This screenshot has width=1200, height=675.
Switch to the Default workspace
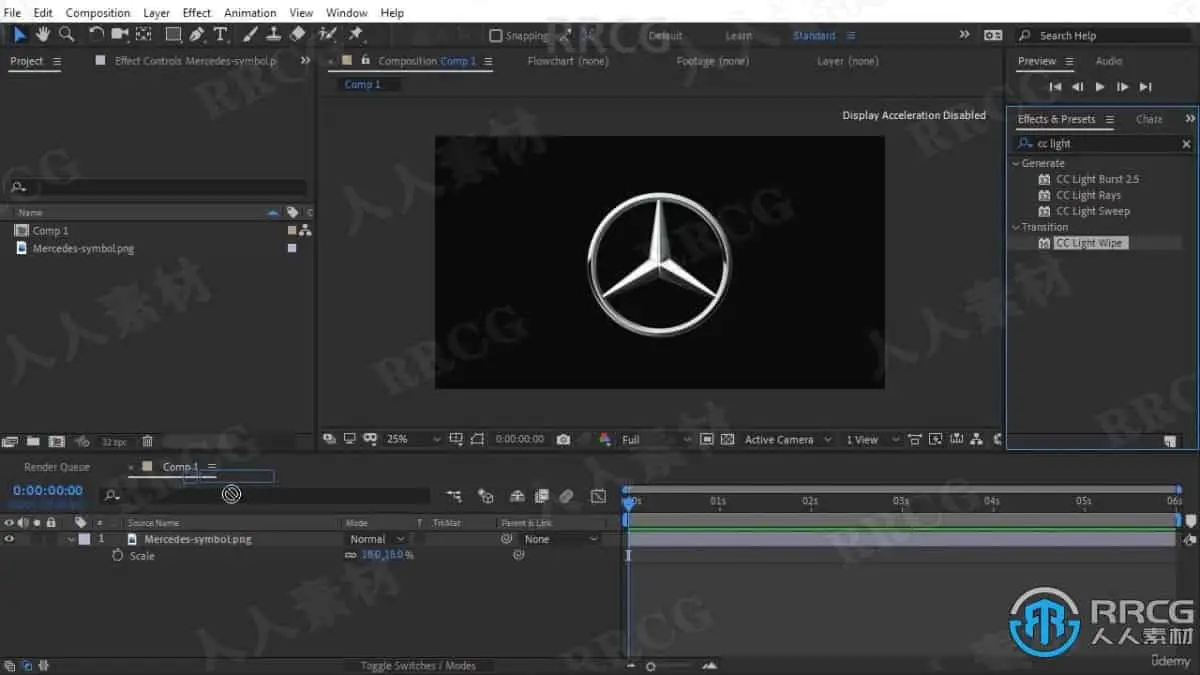point(665,35)
